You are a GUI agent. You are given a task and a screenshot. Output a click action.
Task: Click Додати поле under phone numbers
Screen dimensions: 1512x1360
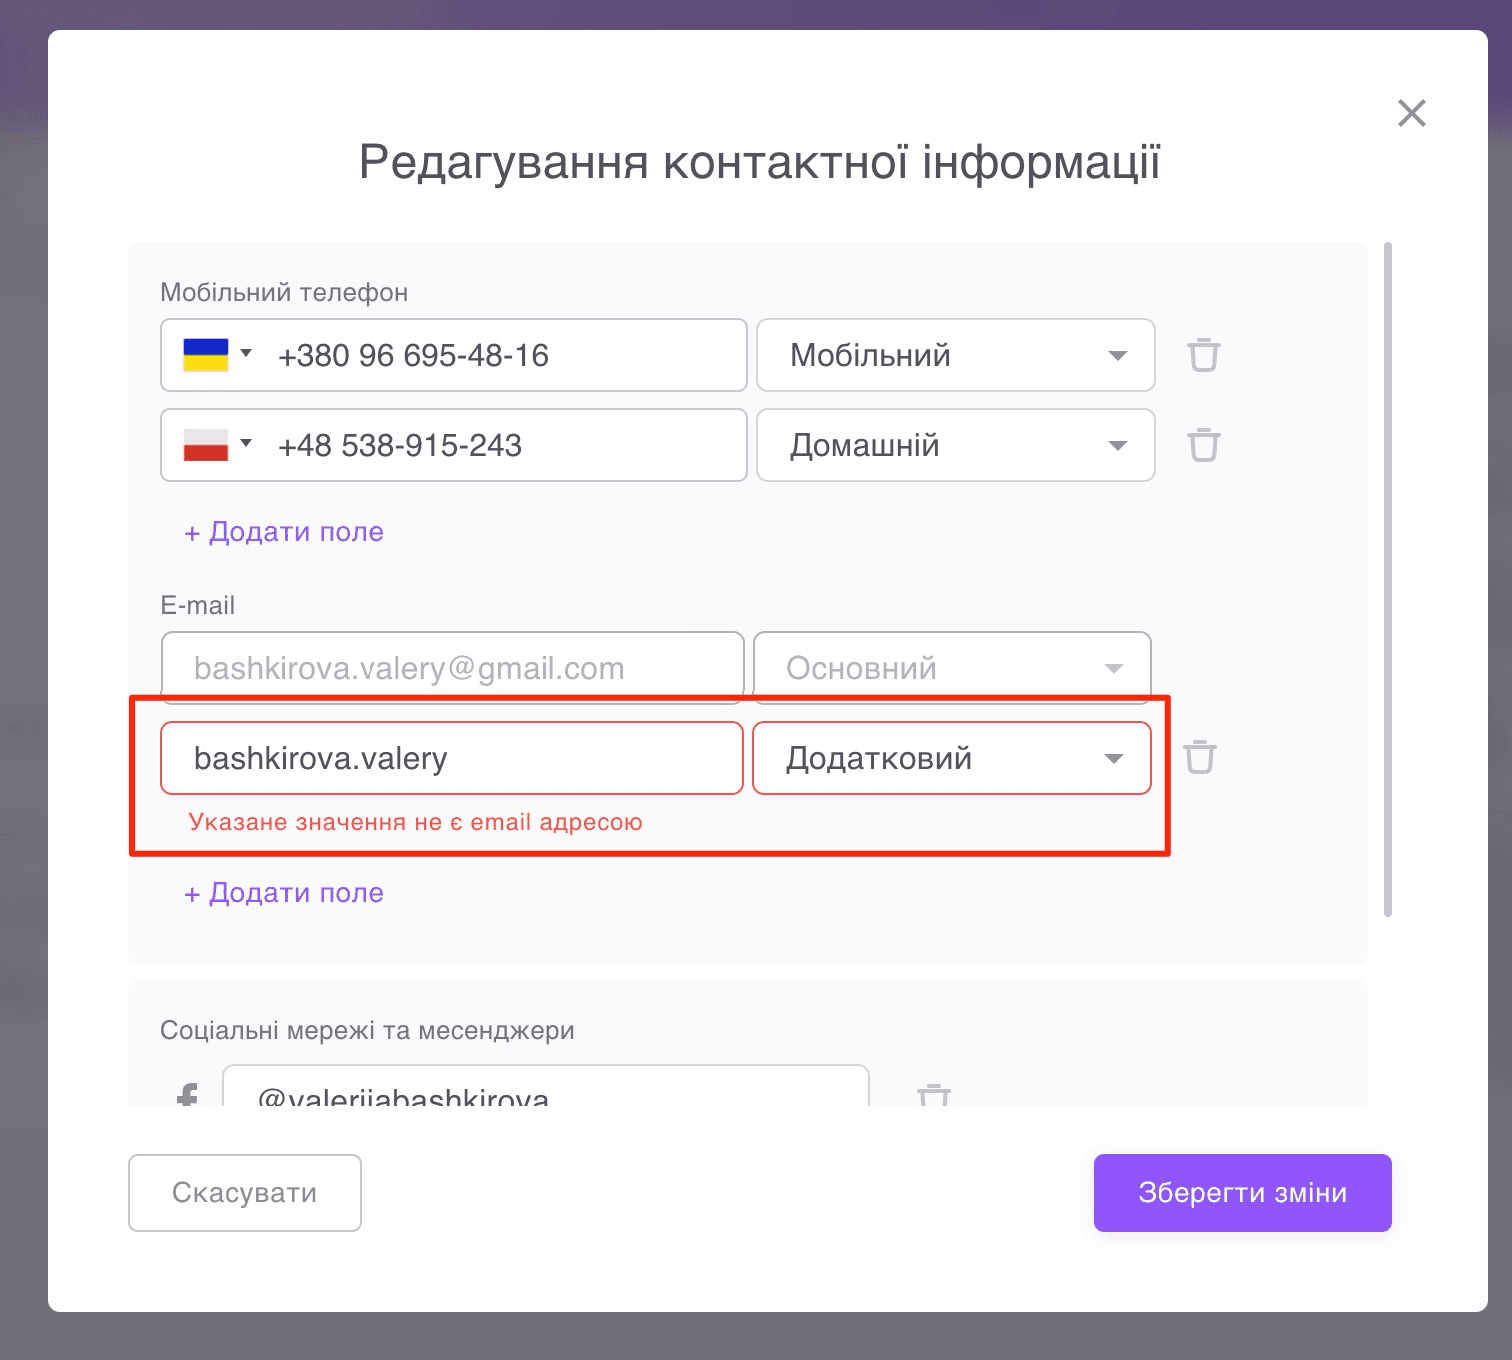tap(283, 531)
